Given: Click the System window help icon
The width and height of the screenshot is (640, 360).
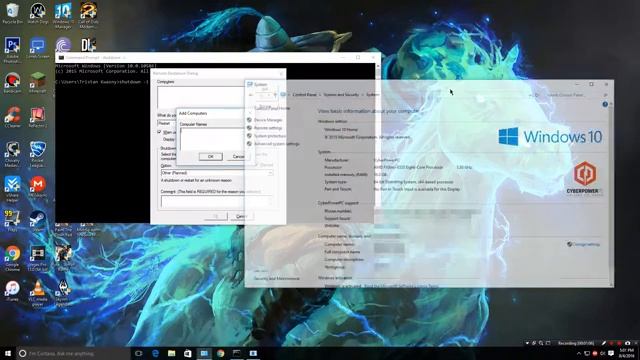Looking at the screenshot, I should pos(605,104).
